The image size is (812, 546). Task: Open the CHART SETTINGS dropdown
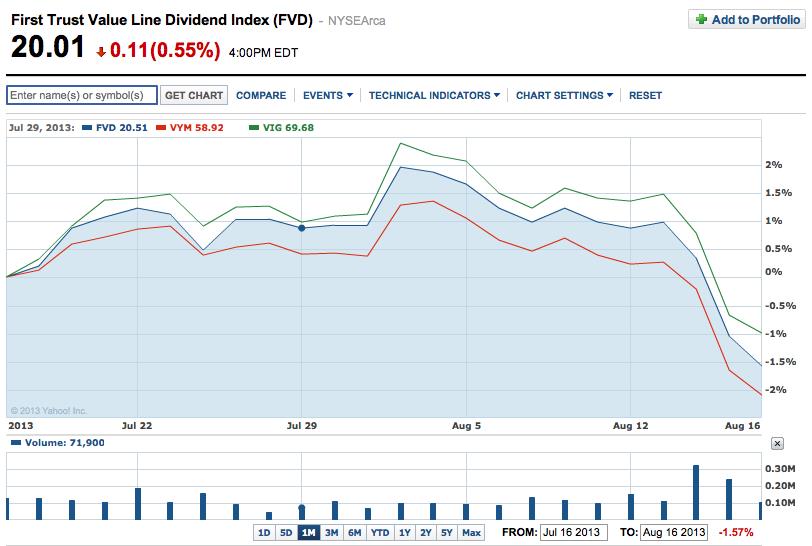[564, 95]
